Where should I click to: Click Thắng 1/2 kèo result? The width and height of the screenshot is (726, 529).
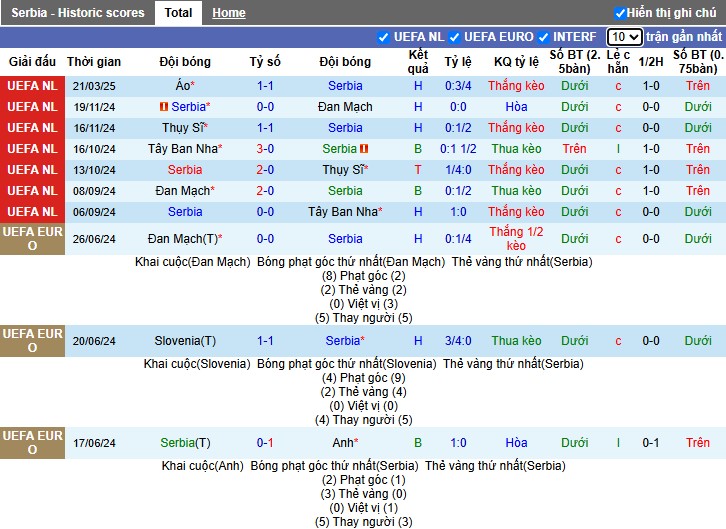pos(516,239)
